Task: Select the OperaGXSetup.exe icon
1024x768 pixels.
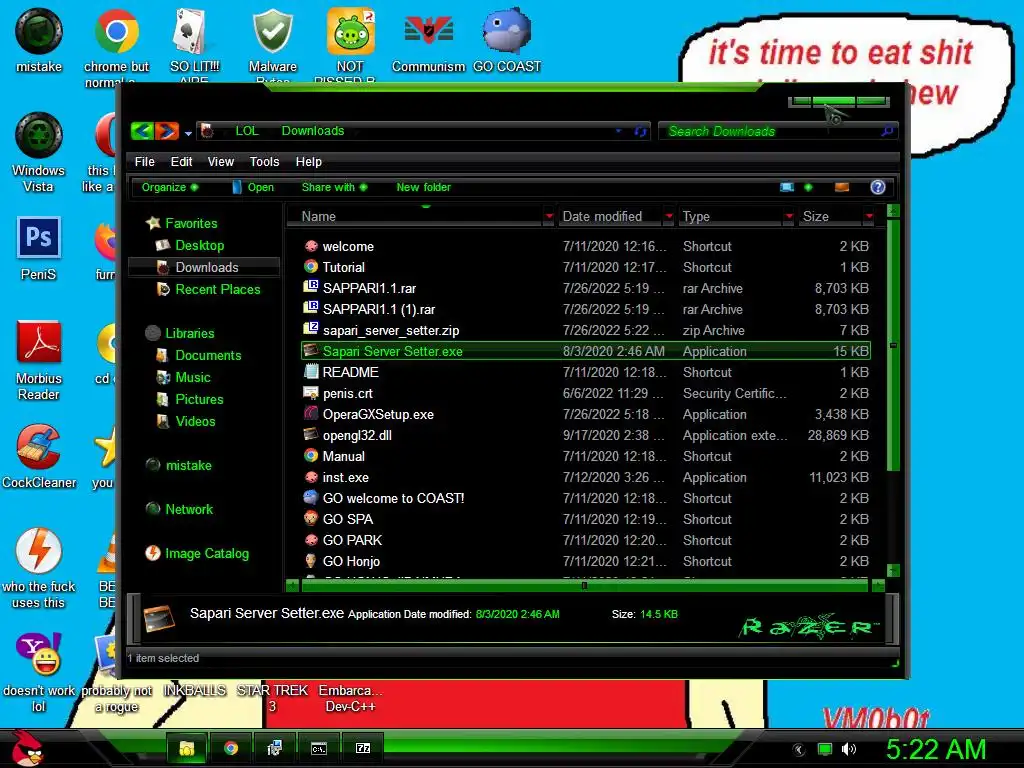Action: 311,414
